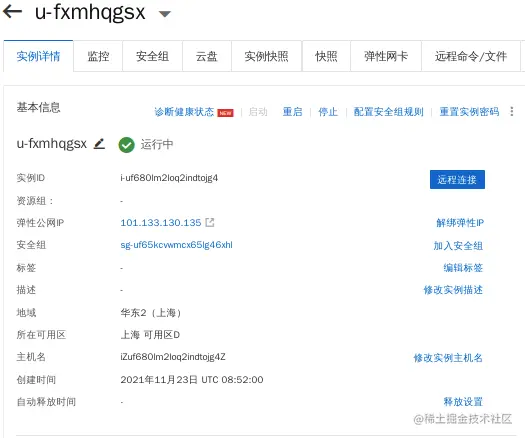Click 释放设置 link
Viewport: 525px width, 438px height.
coord(463,402)
